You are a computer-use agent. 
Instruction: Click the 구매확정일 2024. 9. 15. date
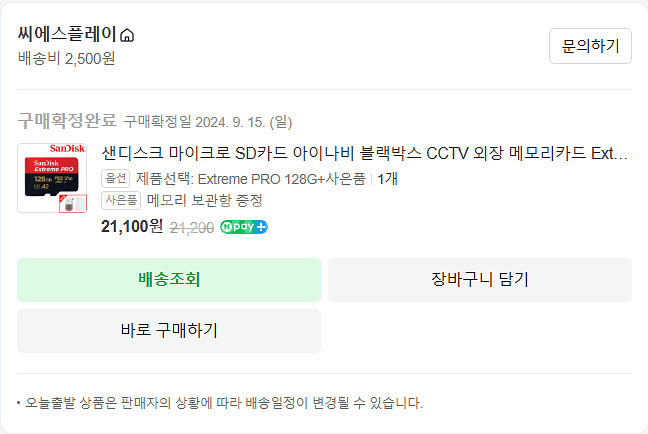(208, 123)
